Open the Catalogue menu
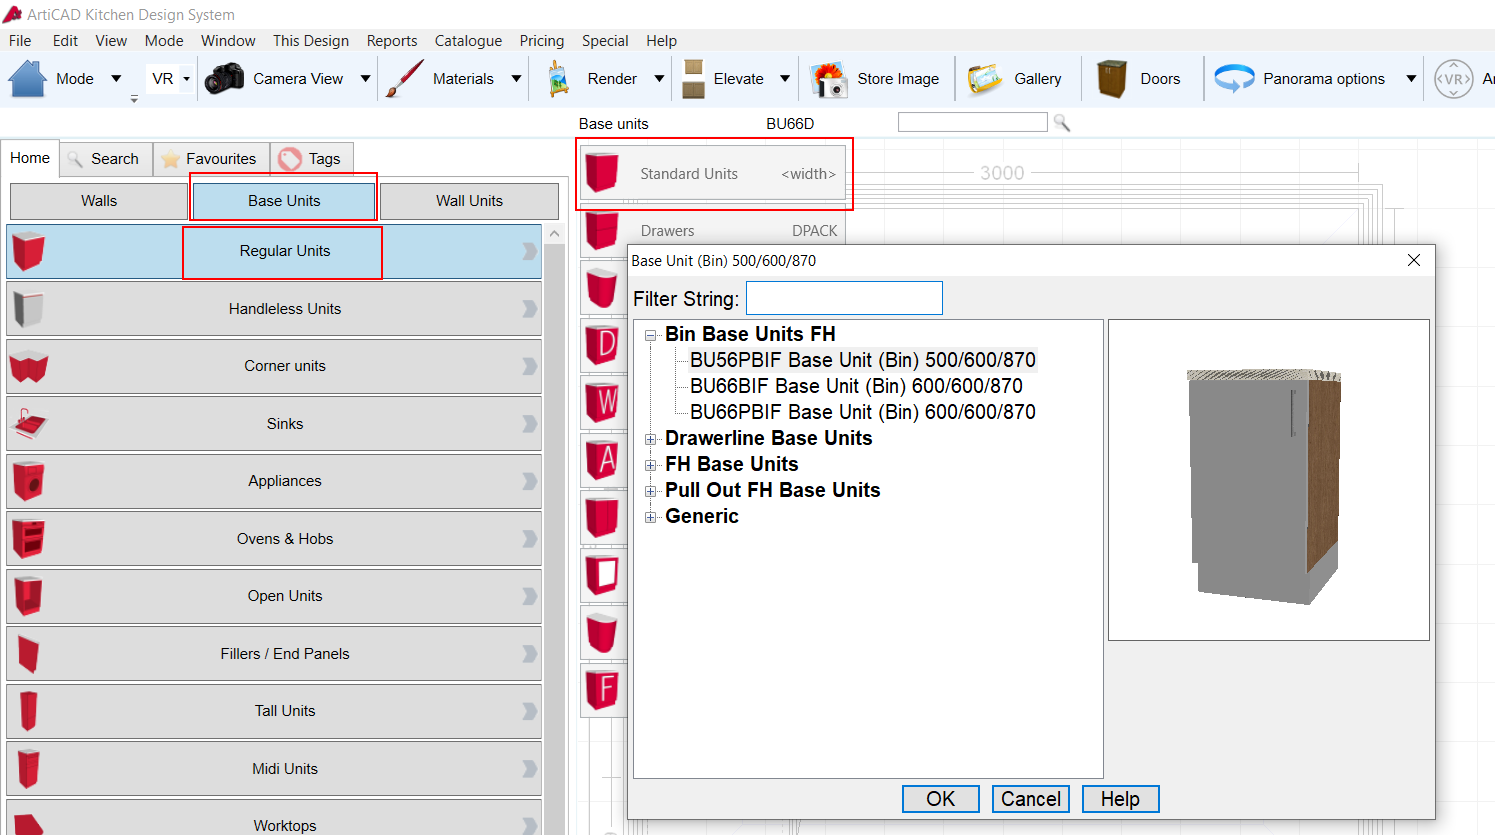This screenshot has height=835, width=1495. pyautogui.click(x=468, y=41)
